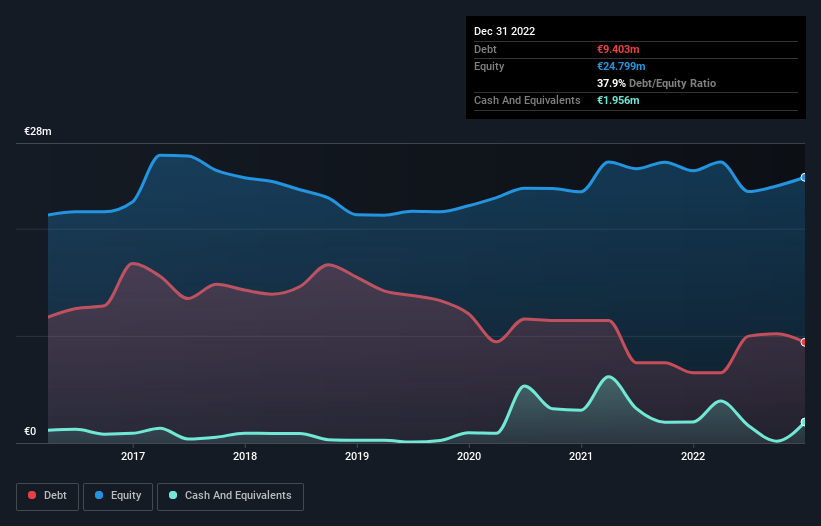Click the Dec 31 2022 tooltip date

504,31
